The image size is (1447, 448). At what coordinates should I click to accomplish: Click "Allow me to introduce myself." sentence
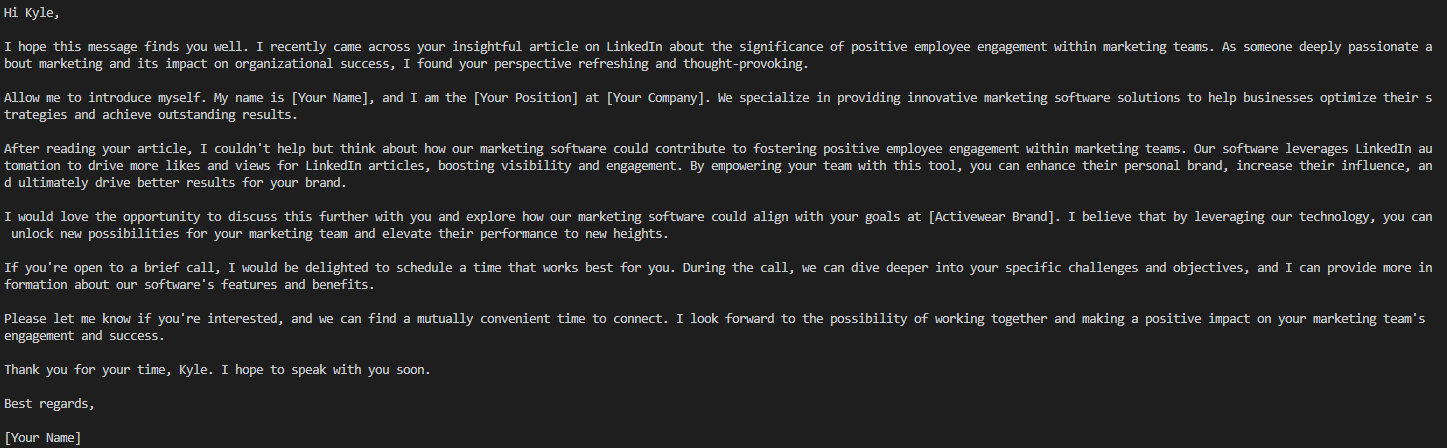point(106,98)
